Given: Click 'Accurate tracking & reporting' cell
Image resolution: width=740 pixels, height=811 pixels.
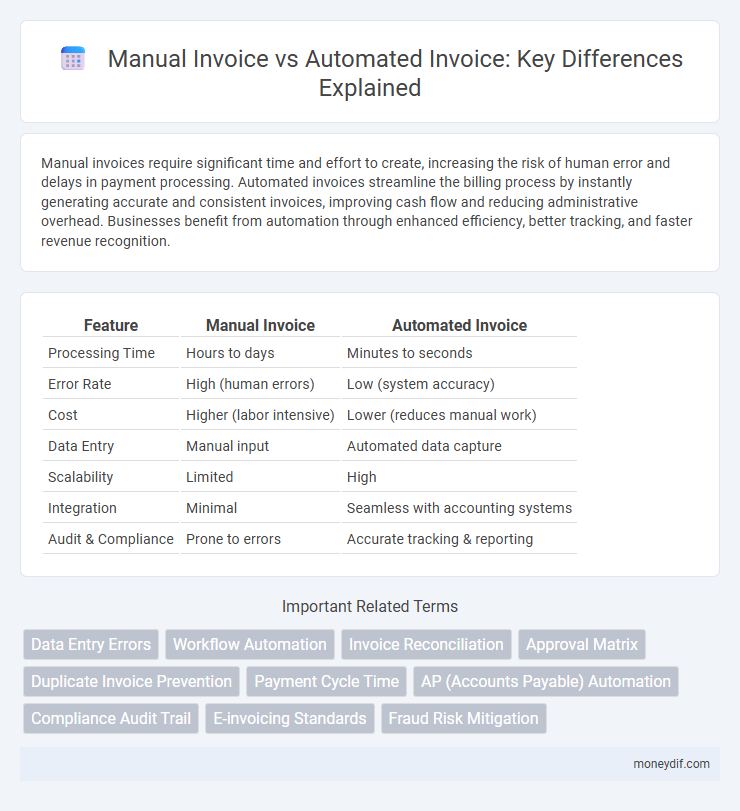Looking at the screenshot, I should [459, 539].
